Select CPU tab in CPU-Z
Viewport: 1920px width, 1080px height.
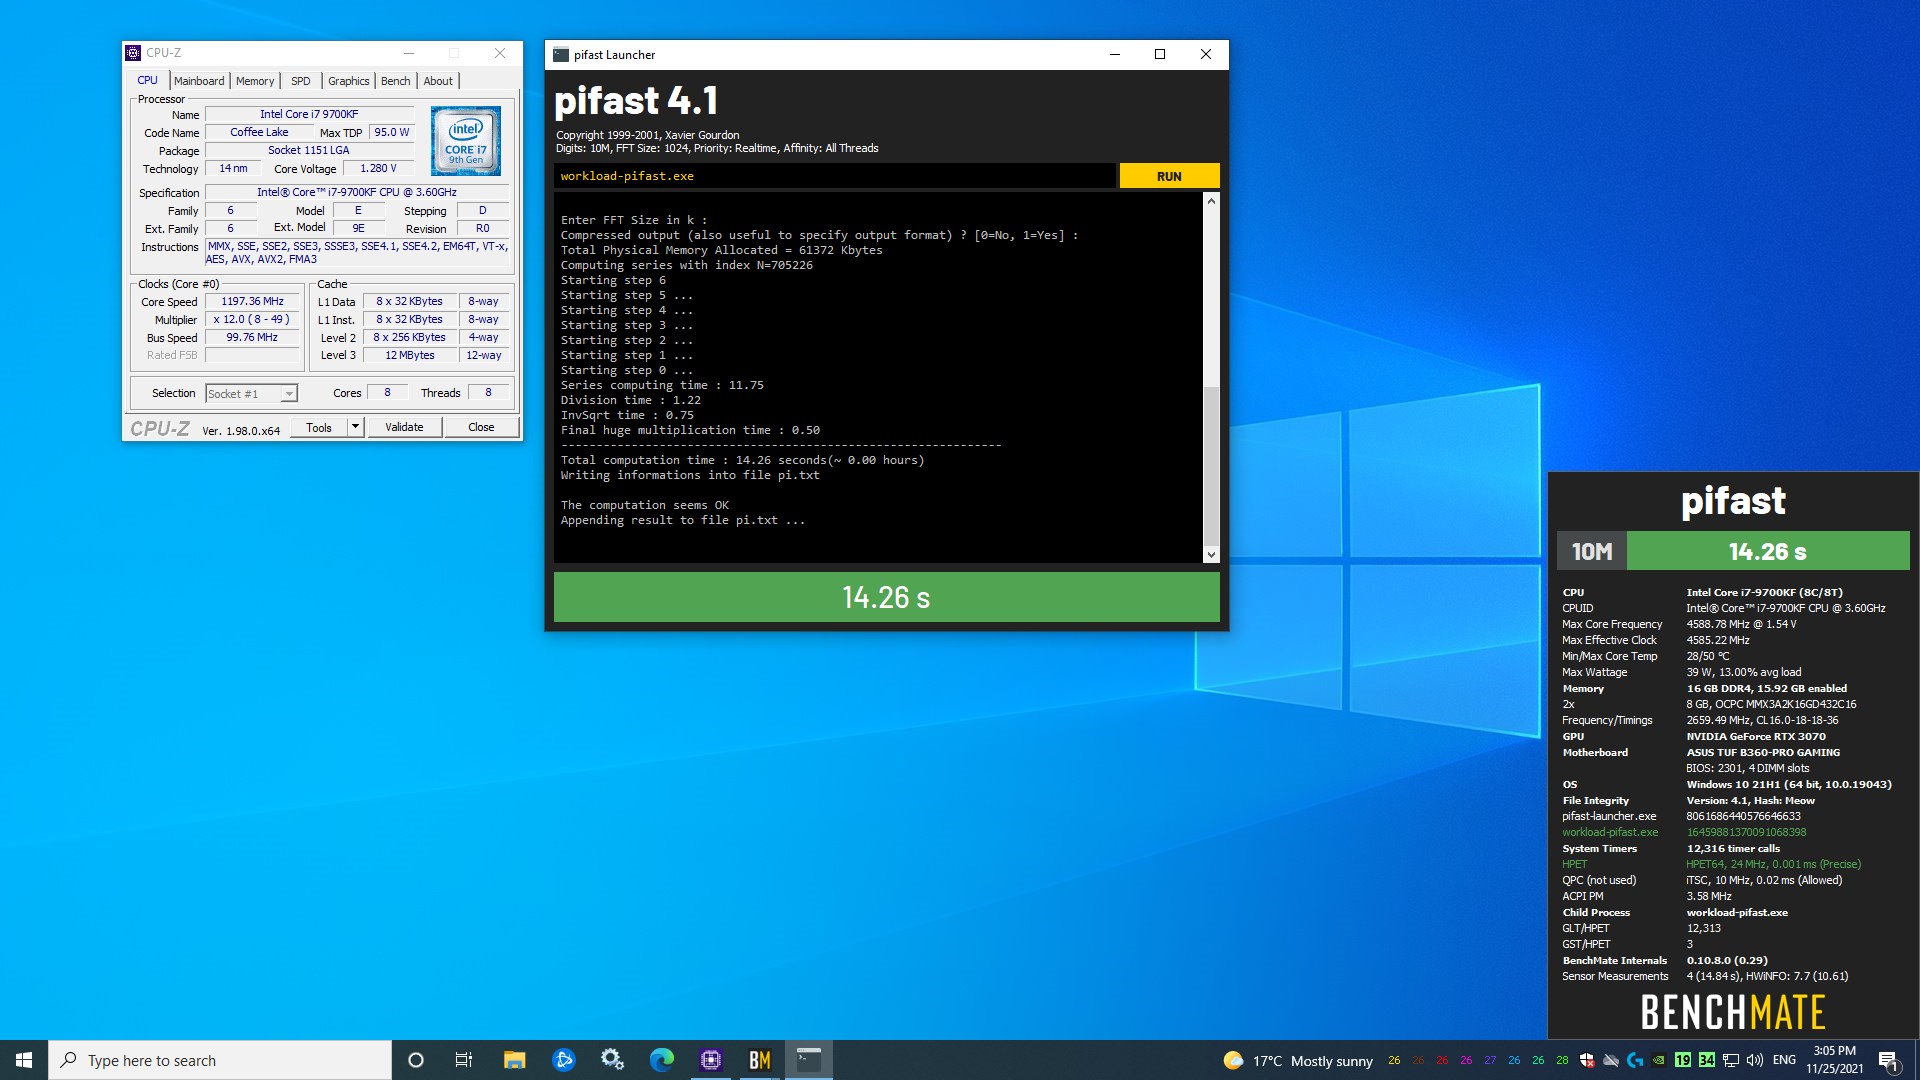coord(148,80)
